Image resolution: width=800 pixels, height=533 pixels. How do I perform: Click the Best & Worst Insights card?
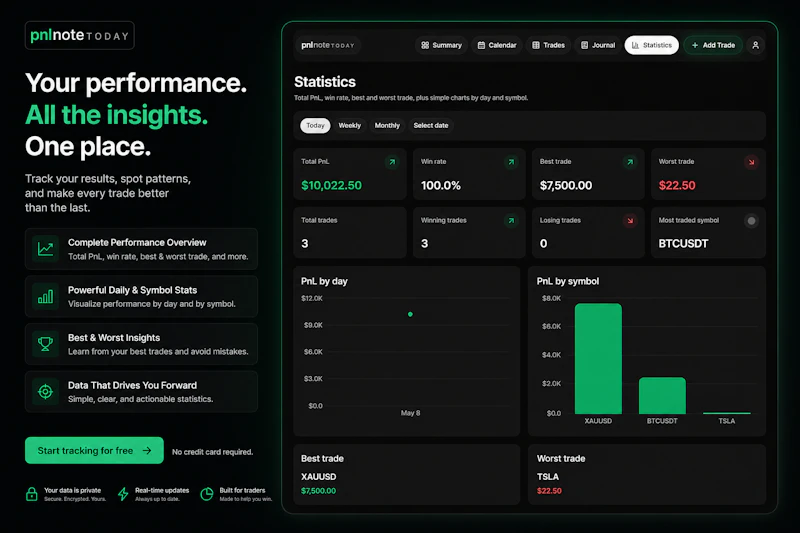(x=141, y=344)
